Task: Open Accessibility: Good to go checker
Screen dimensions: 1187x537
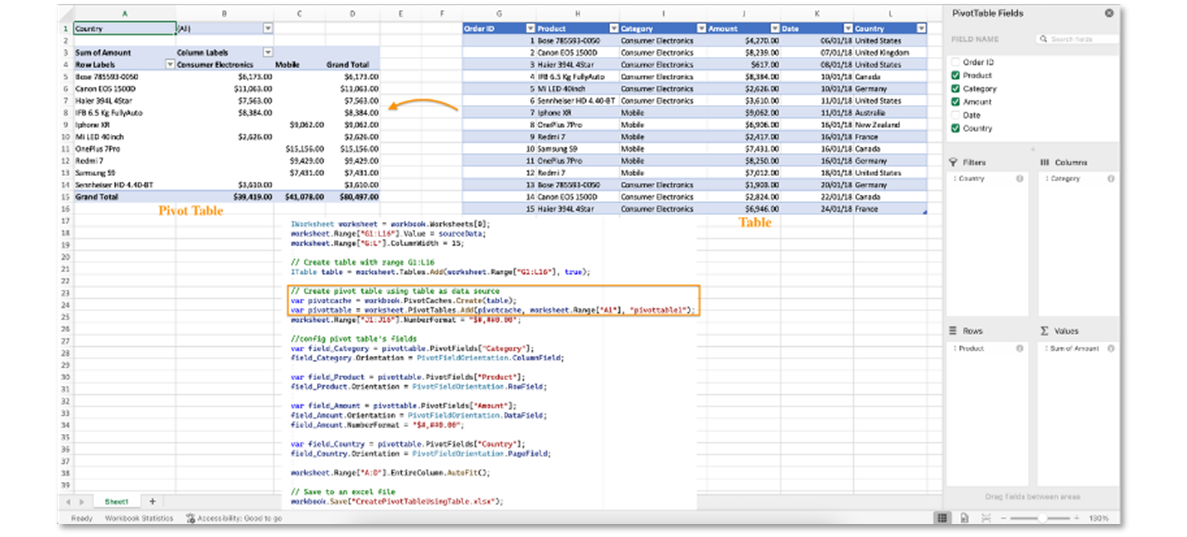Action: (234, 518)
